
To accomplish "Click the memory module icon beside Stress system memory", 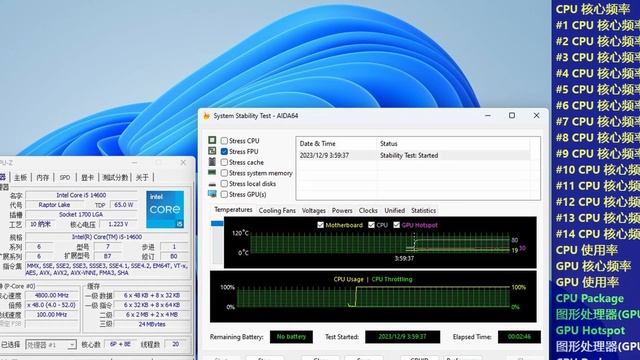I will (212, 173).
